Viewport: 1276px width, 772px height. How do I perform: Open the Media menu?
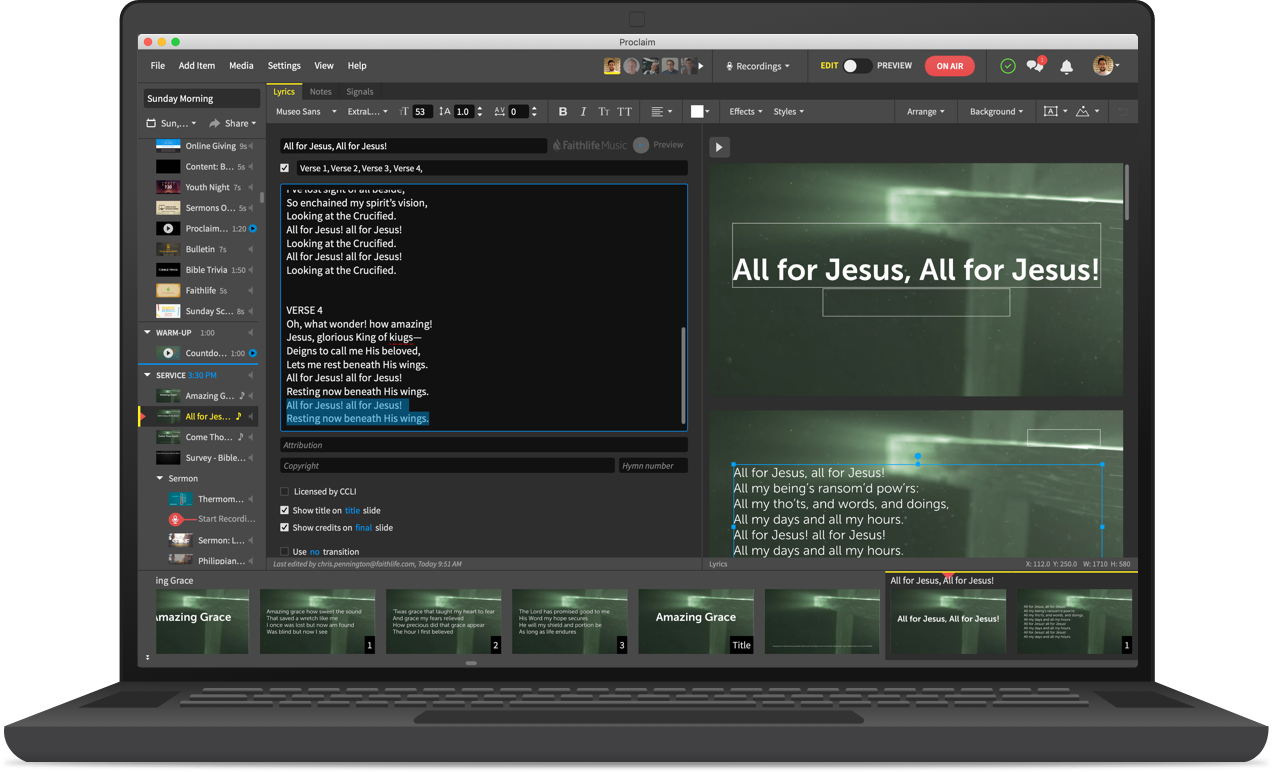click(241, 66)
